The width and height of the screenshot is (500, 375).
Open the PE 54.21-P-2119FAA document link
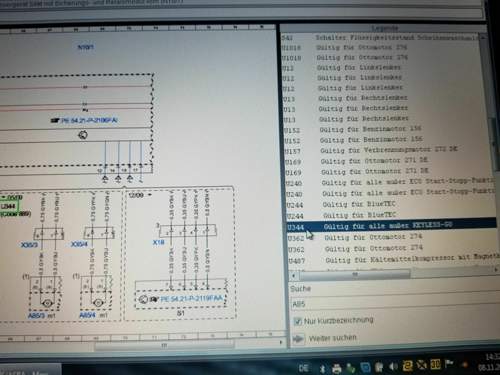coord(191,299)
